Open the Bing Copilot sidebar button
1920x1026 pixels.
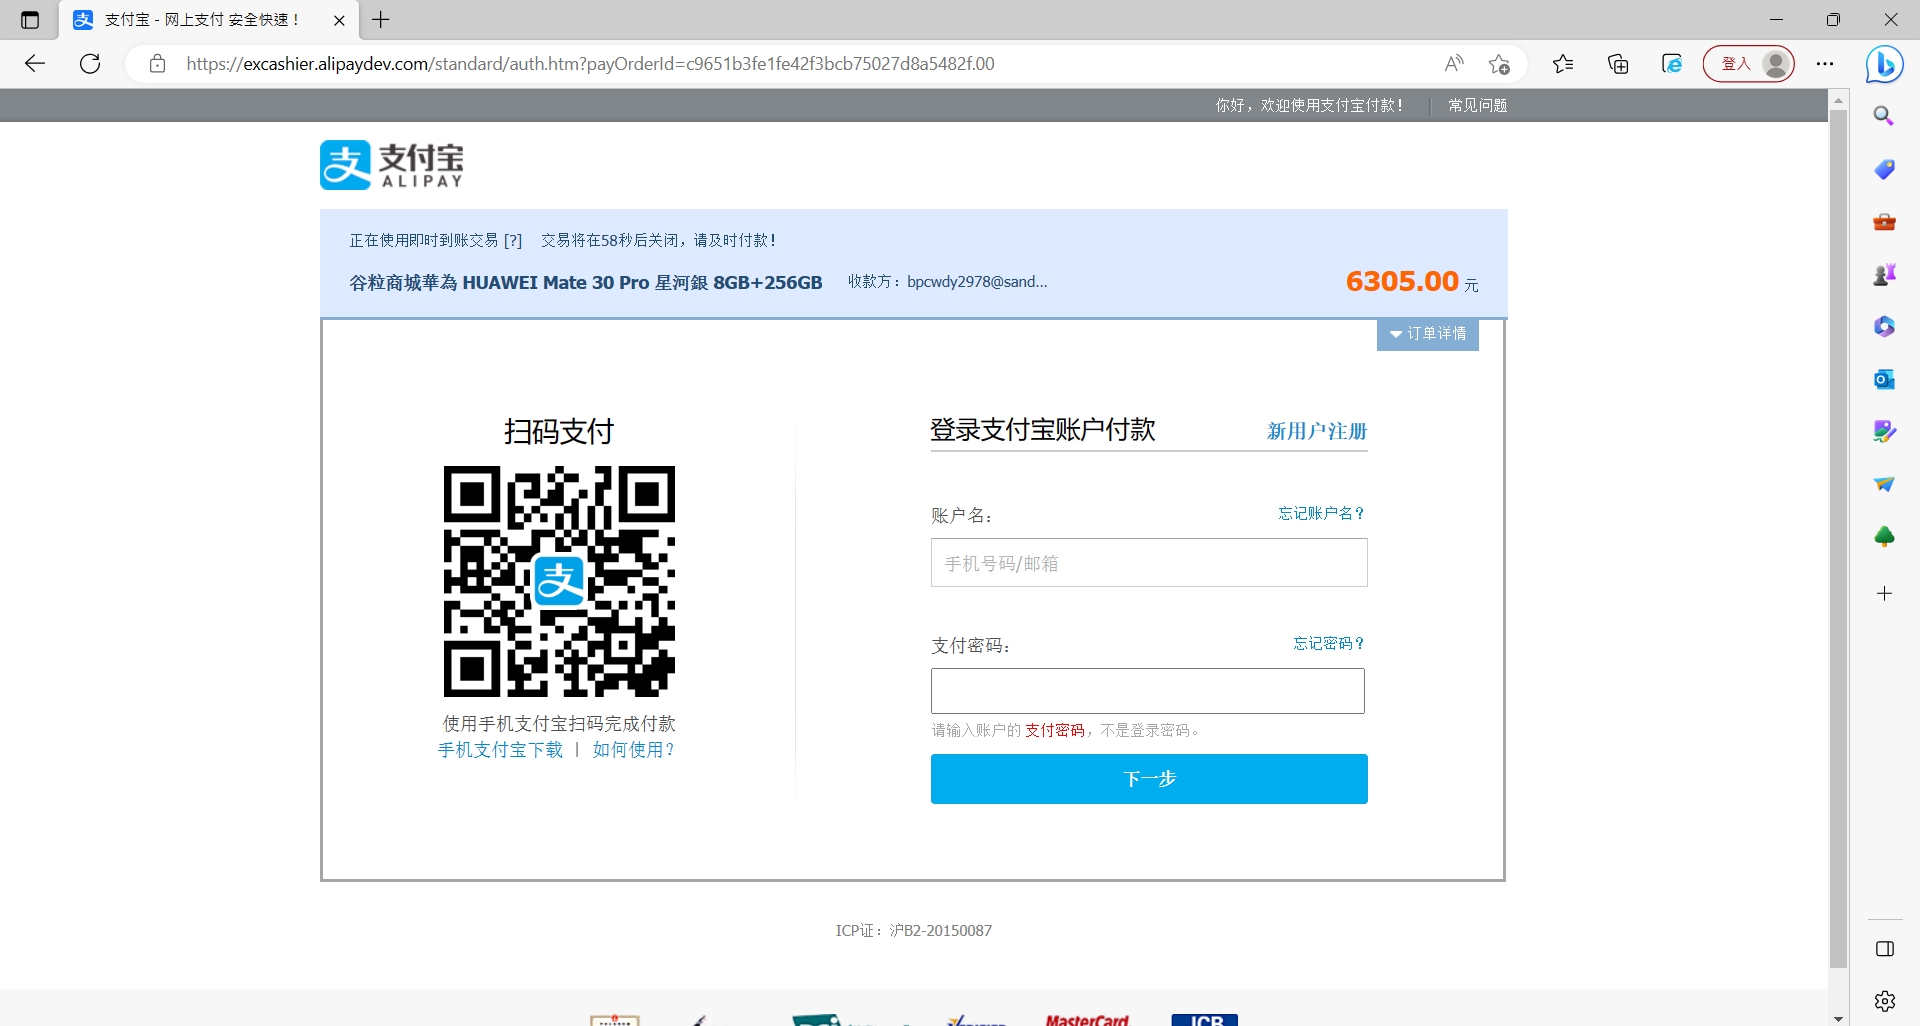coord(1884,64)
